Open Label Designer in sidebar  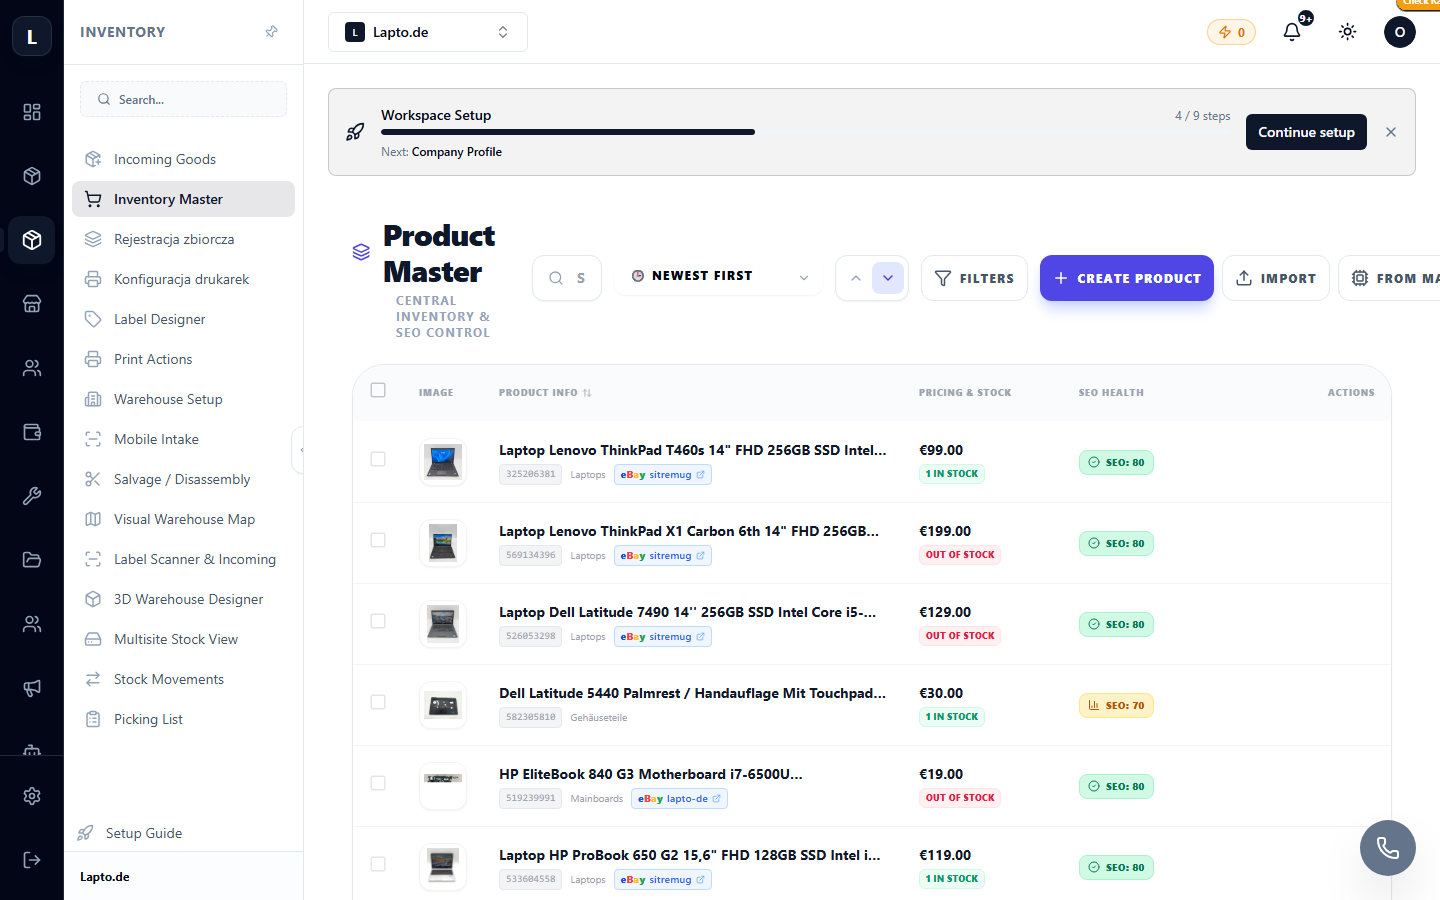[183, 319]
